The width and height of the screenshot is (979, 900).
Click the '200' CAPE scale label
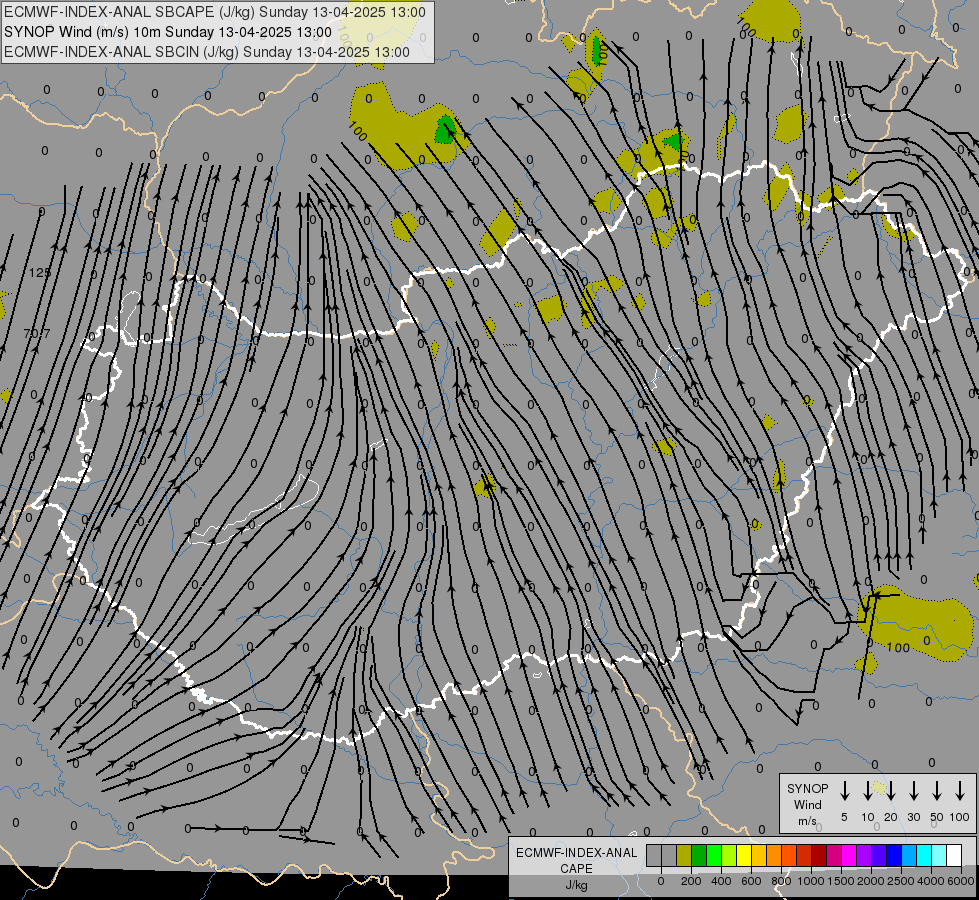pyautogui.click(x=691, y=881)
